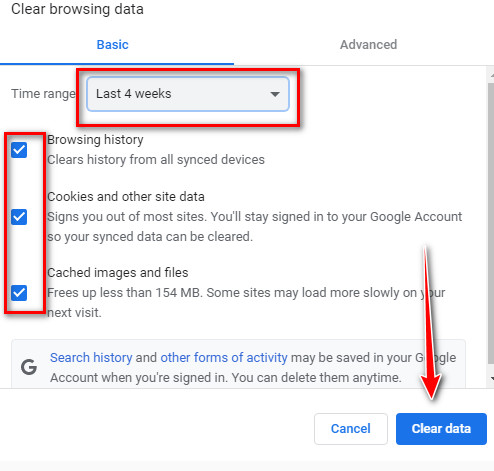
Task: Uncheck Cached images and files checkbox
Action: click(x=19, y=293)
